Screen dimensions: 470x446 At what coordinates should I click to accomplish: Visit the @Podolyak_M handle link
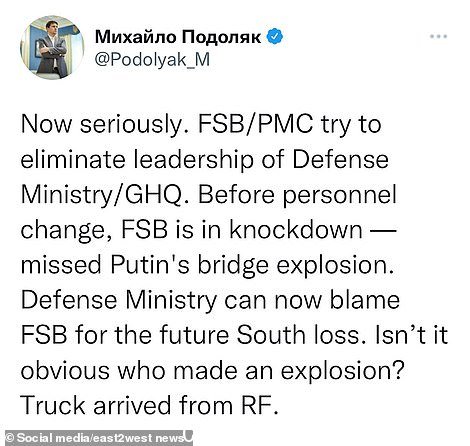[x=153, y=60]
